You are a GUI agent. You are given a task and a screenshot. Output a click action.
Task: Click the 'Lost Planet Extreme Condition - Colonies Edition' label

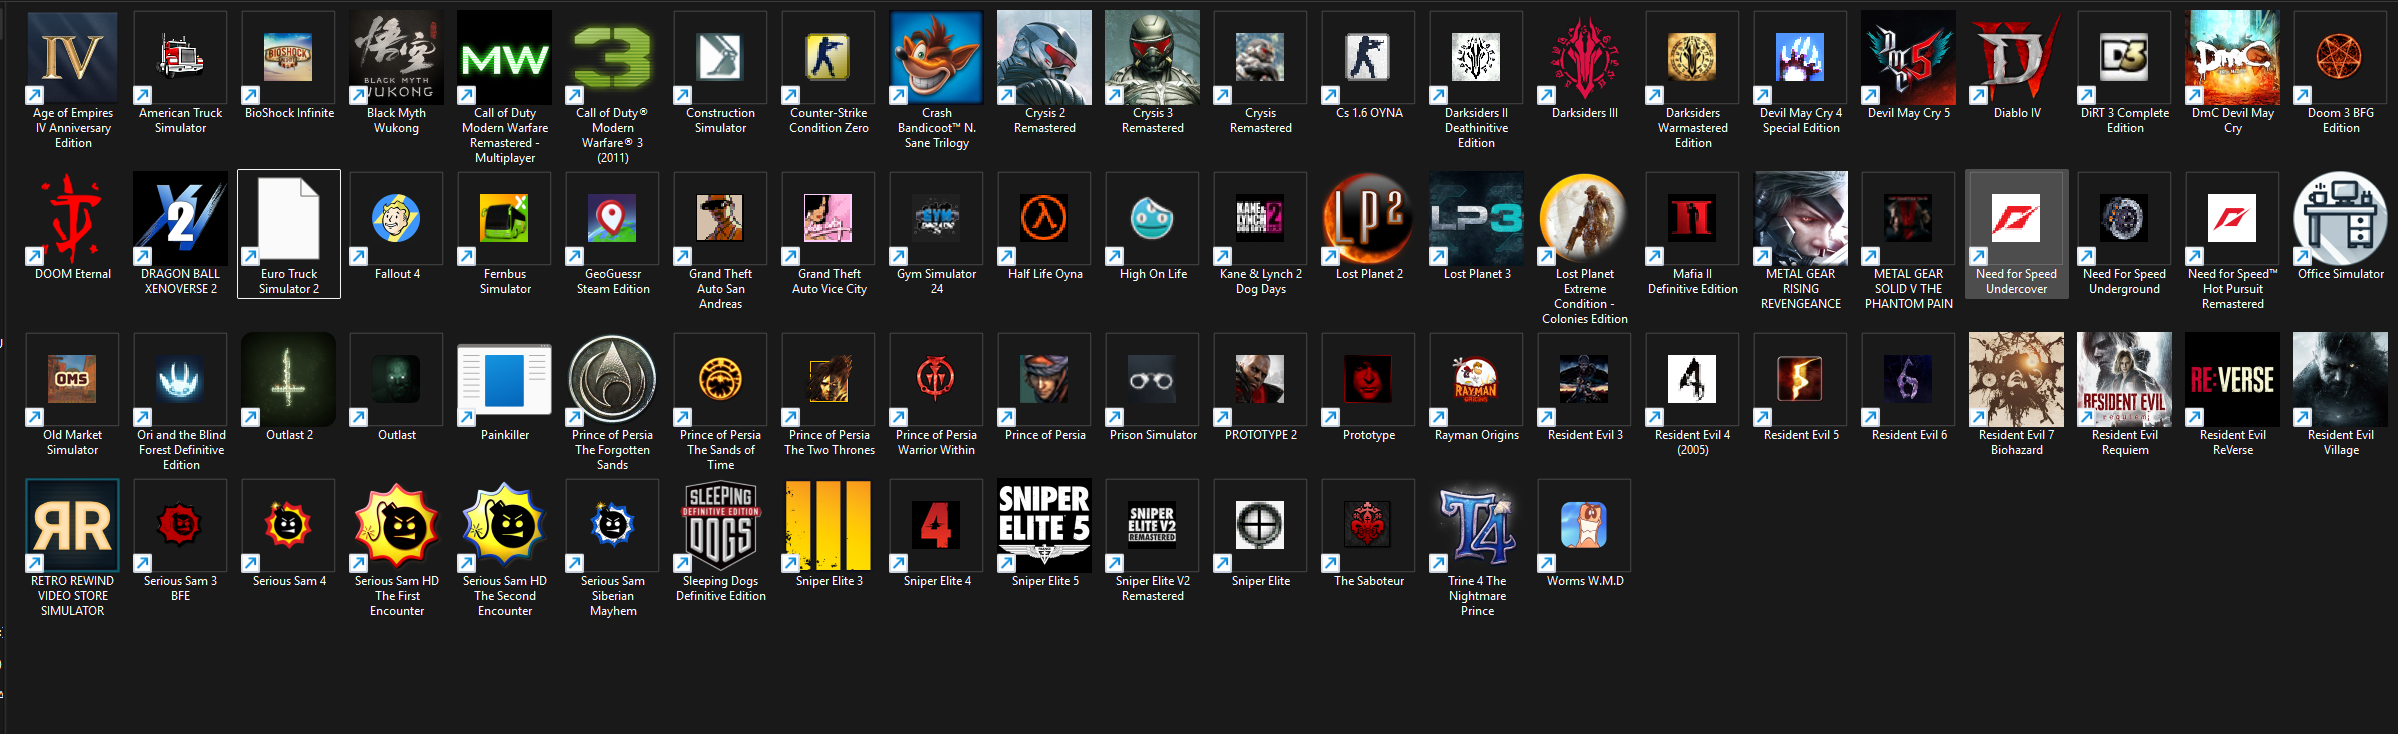pyautogui.click(x=1584, y=296)
